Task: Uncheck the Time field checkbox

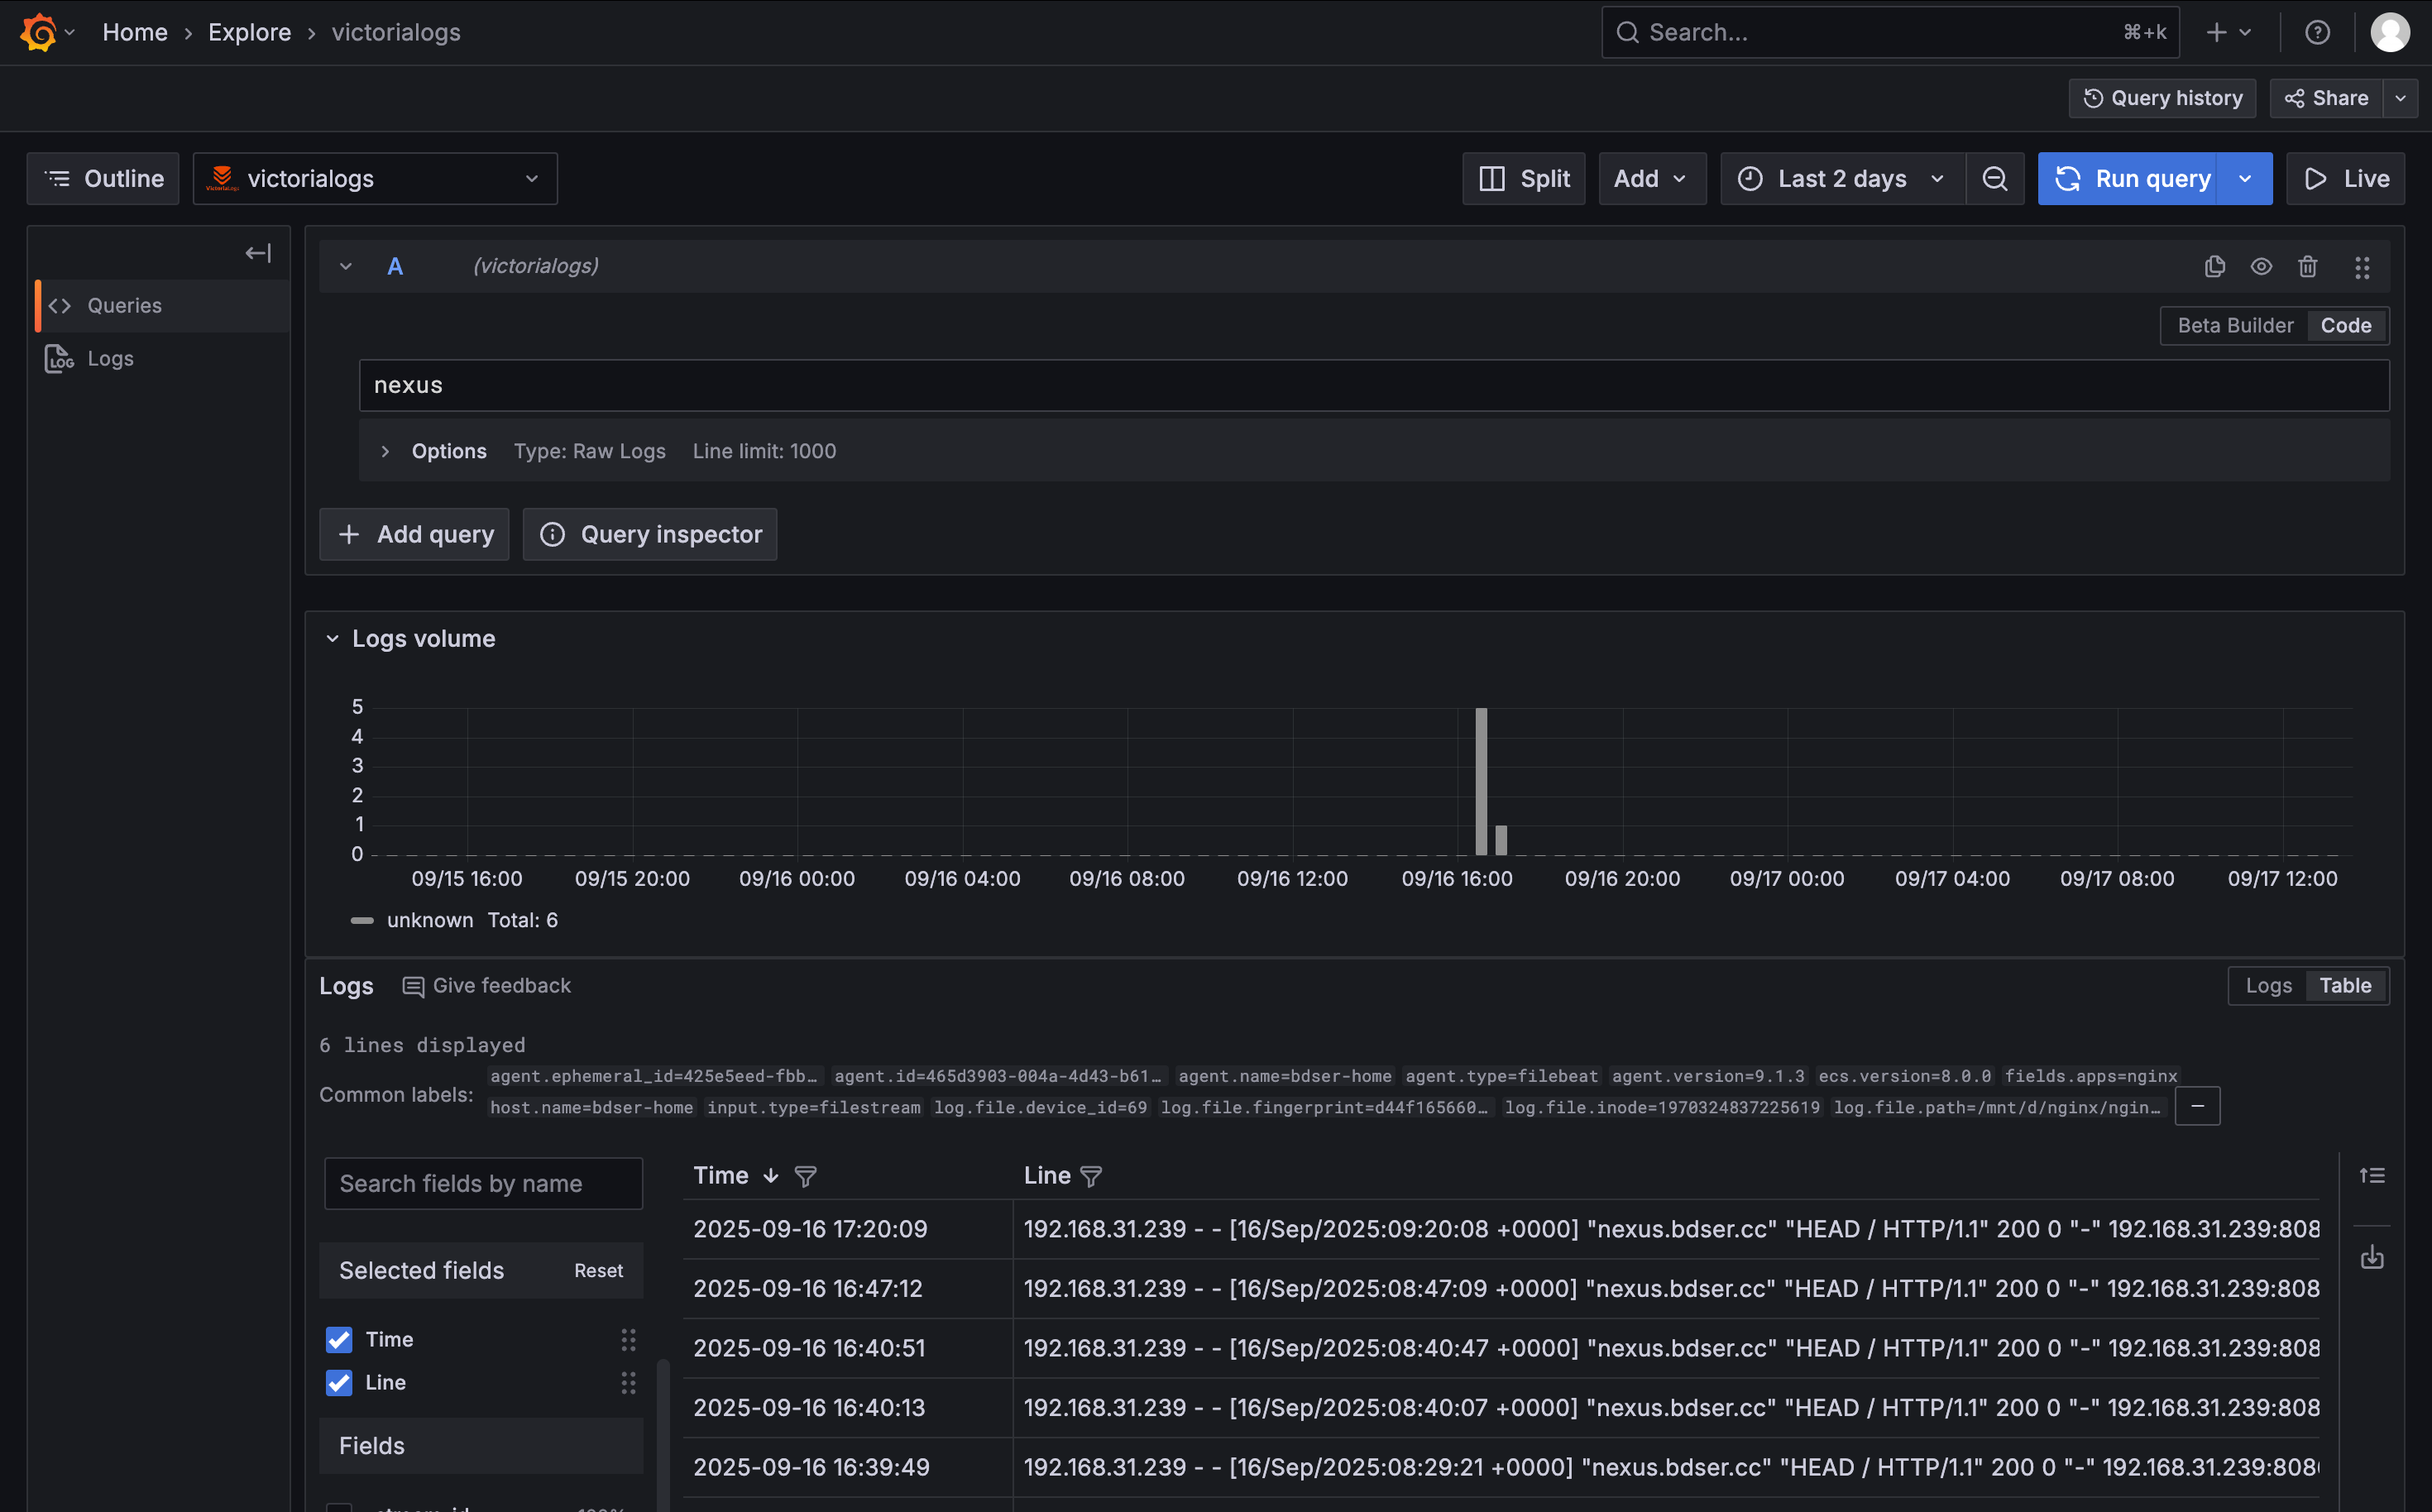Action: 339,1339
